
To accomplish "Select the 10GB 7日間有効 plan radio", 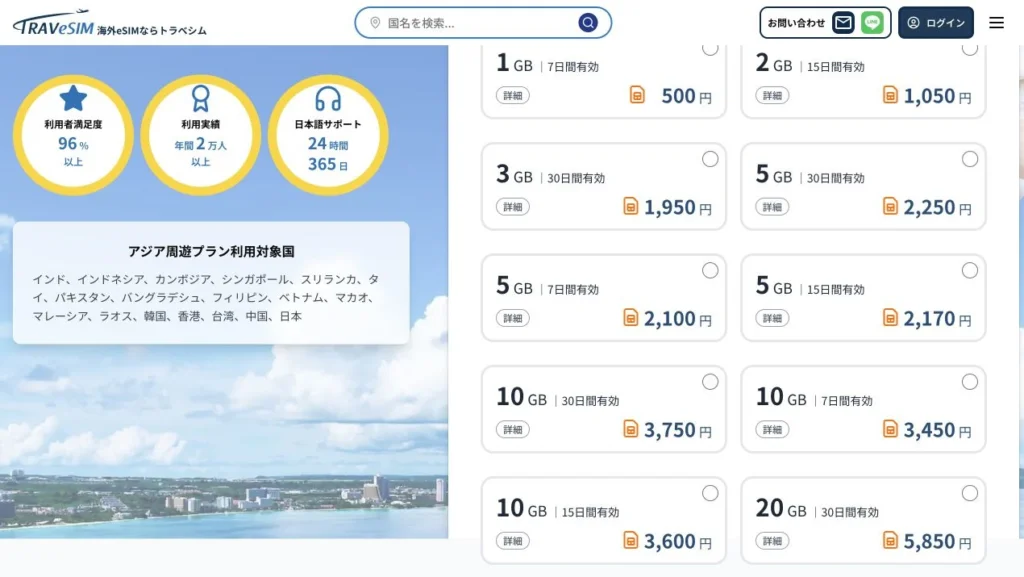I will pyautogui.click(x=970, y=382).
